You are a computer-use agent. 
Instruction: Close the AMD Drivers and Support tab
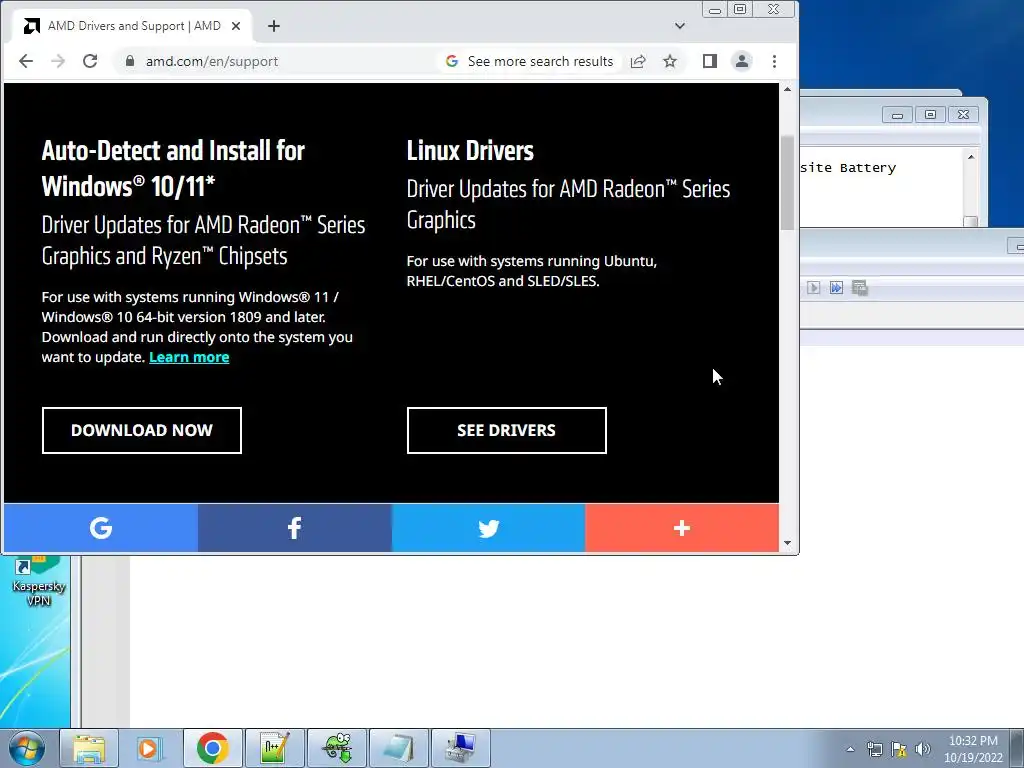click(236, 26)
